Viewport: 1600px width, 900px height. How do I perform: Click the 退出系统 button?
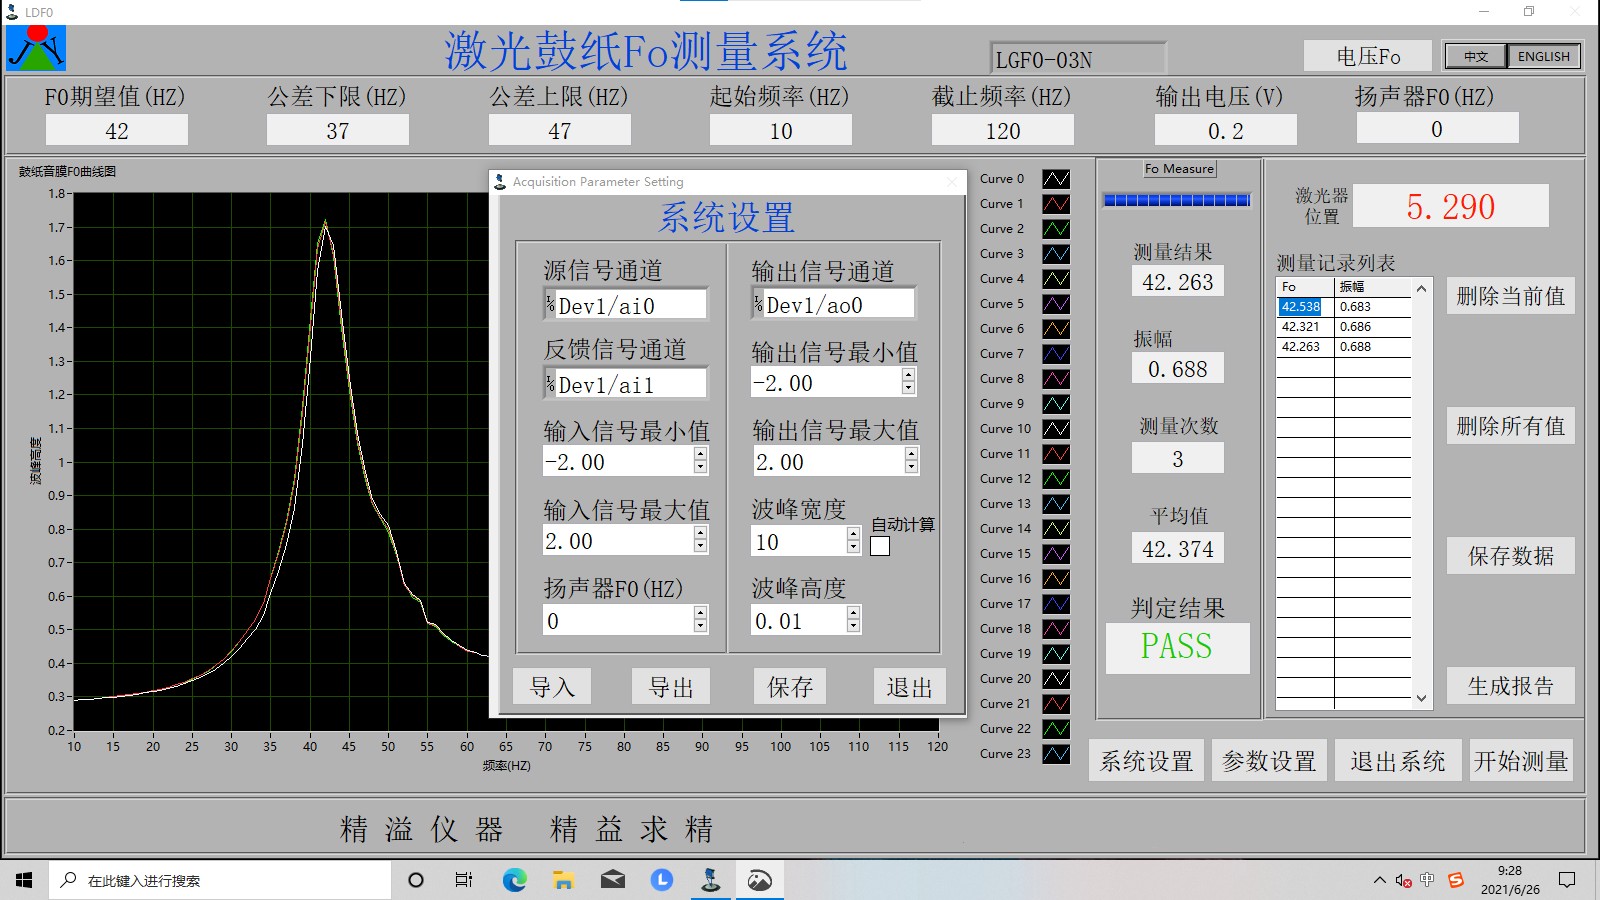pos(1398,761)
